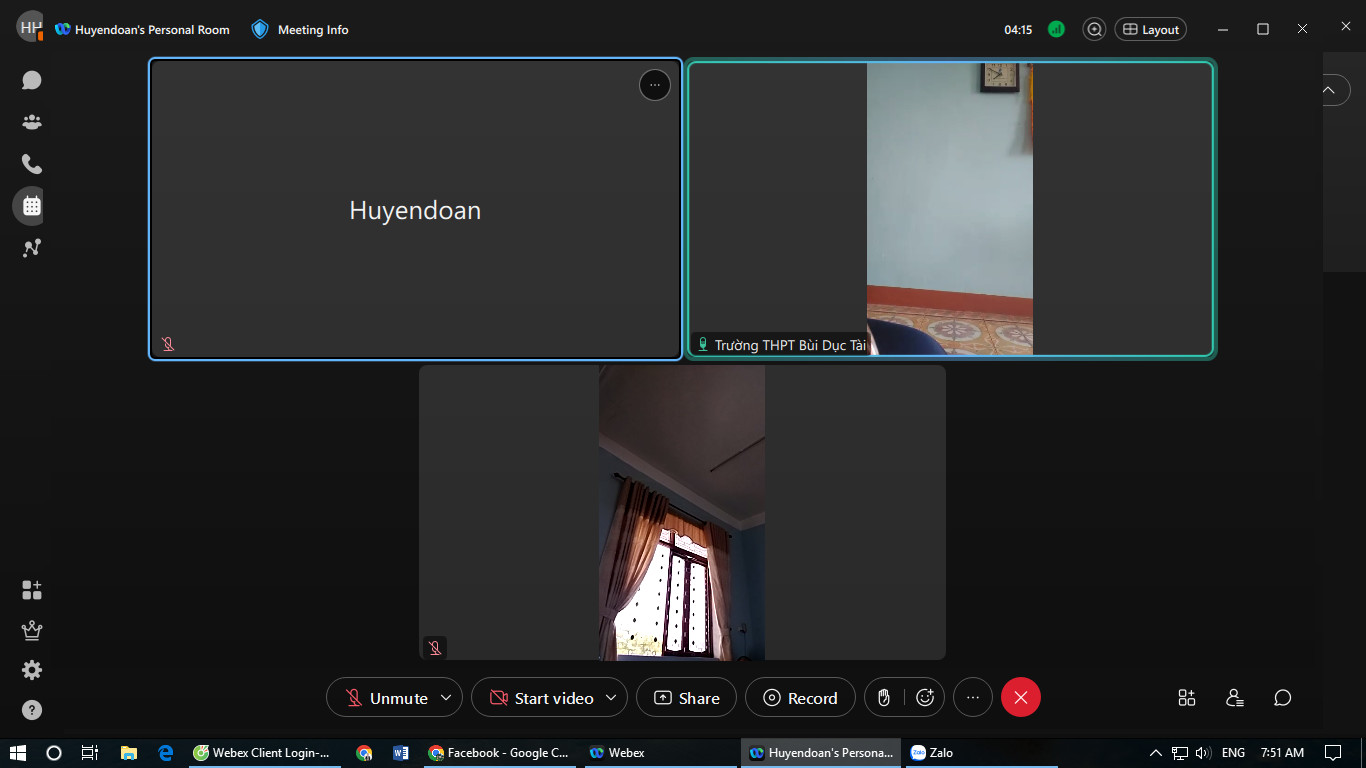Unmute the microphone
This screenshot has height=768, width=1366.
point(387,698)
